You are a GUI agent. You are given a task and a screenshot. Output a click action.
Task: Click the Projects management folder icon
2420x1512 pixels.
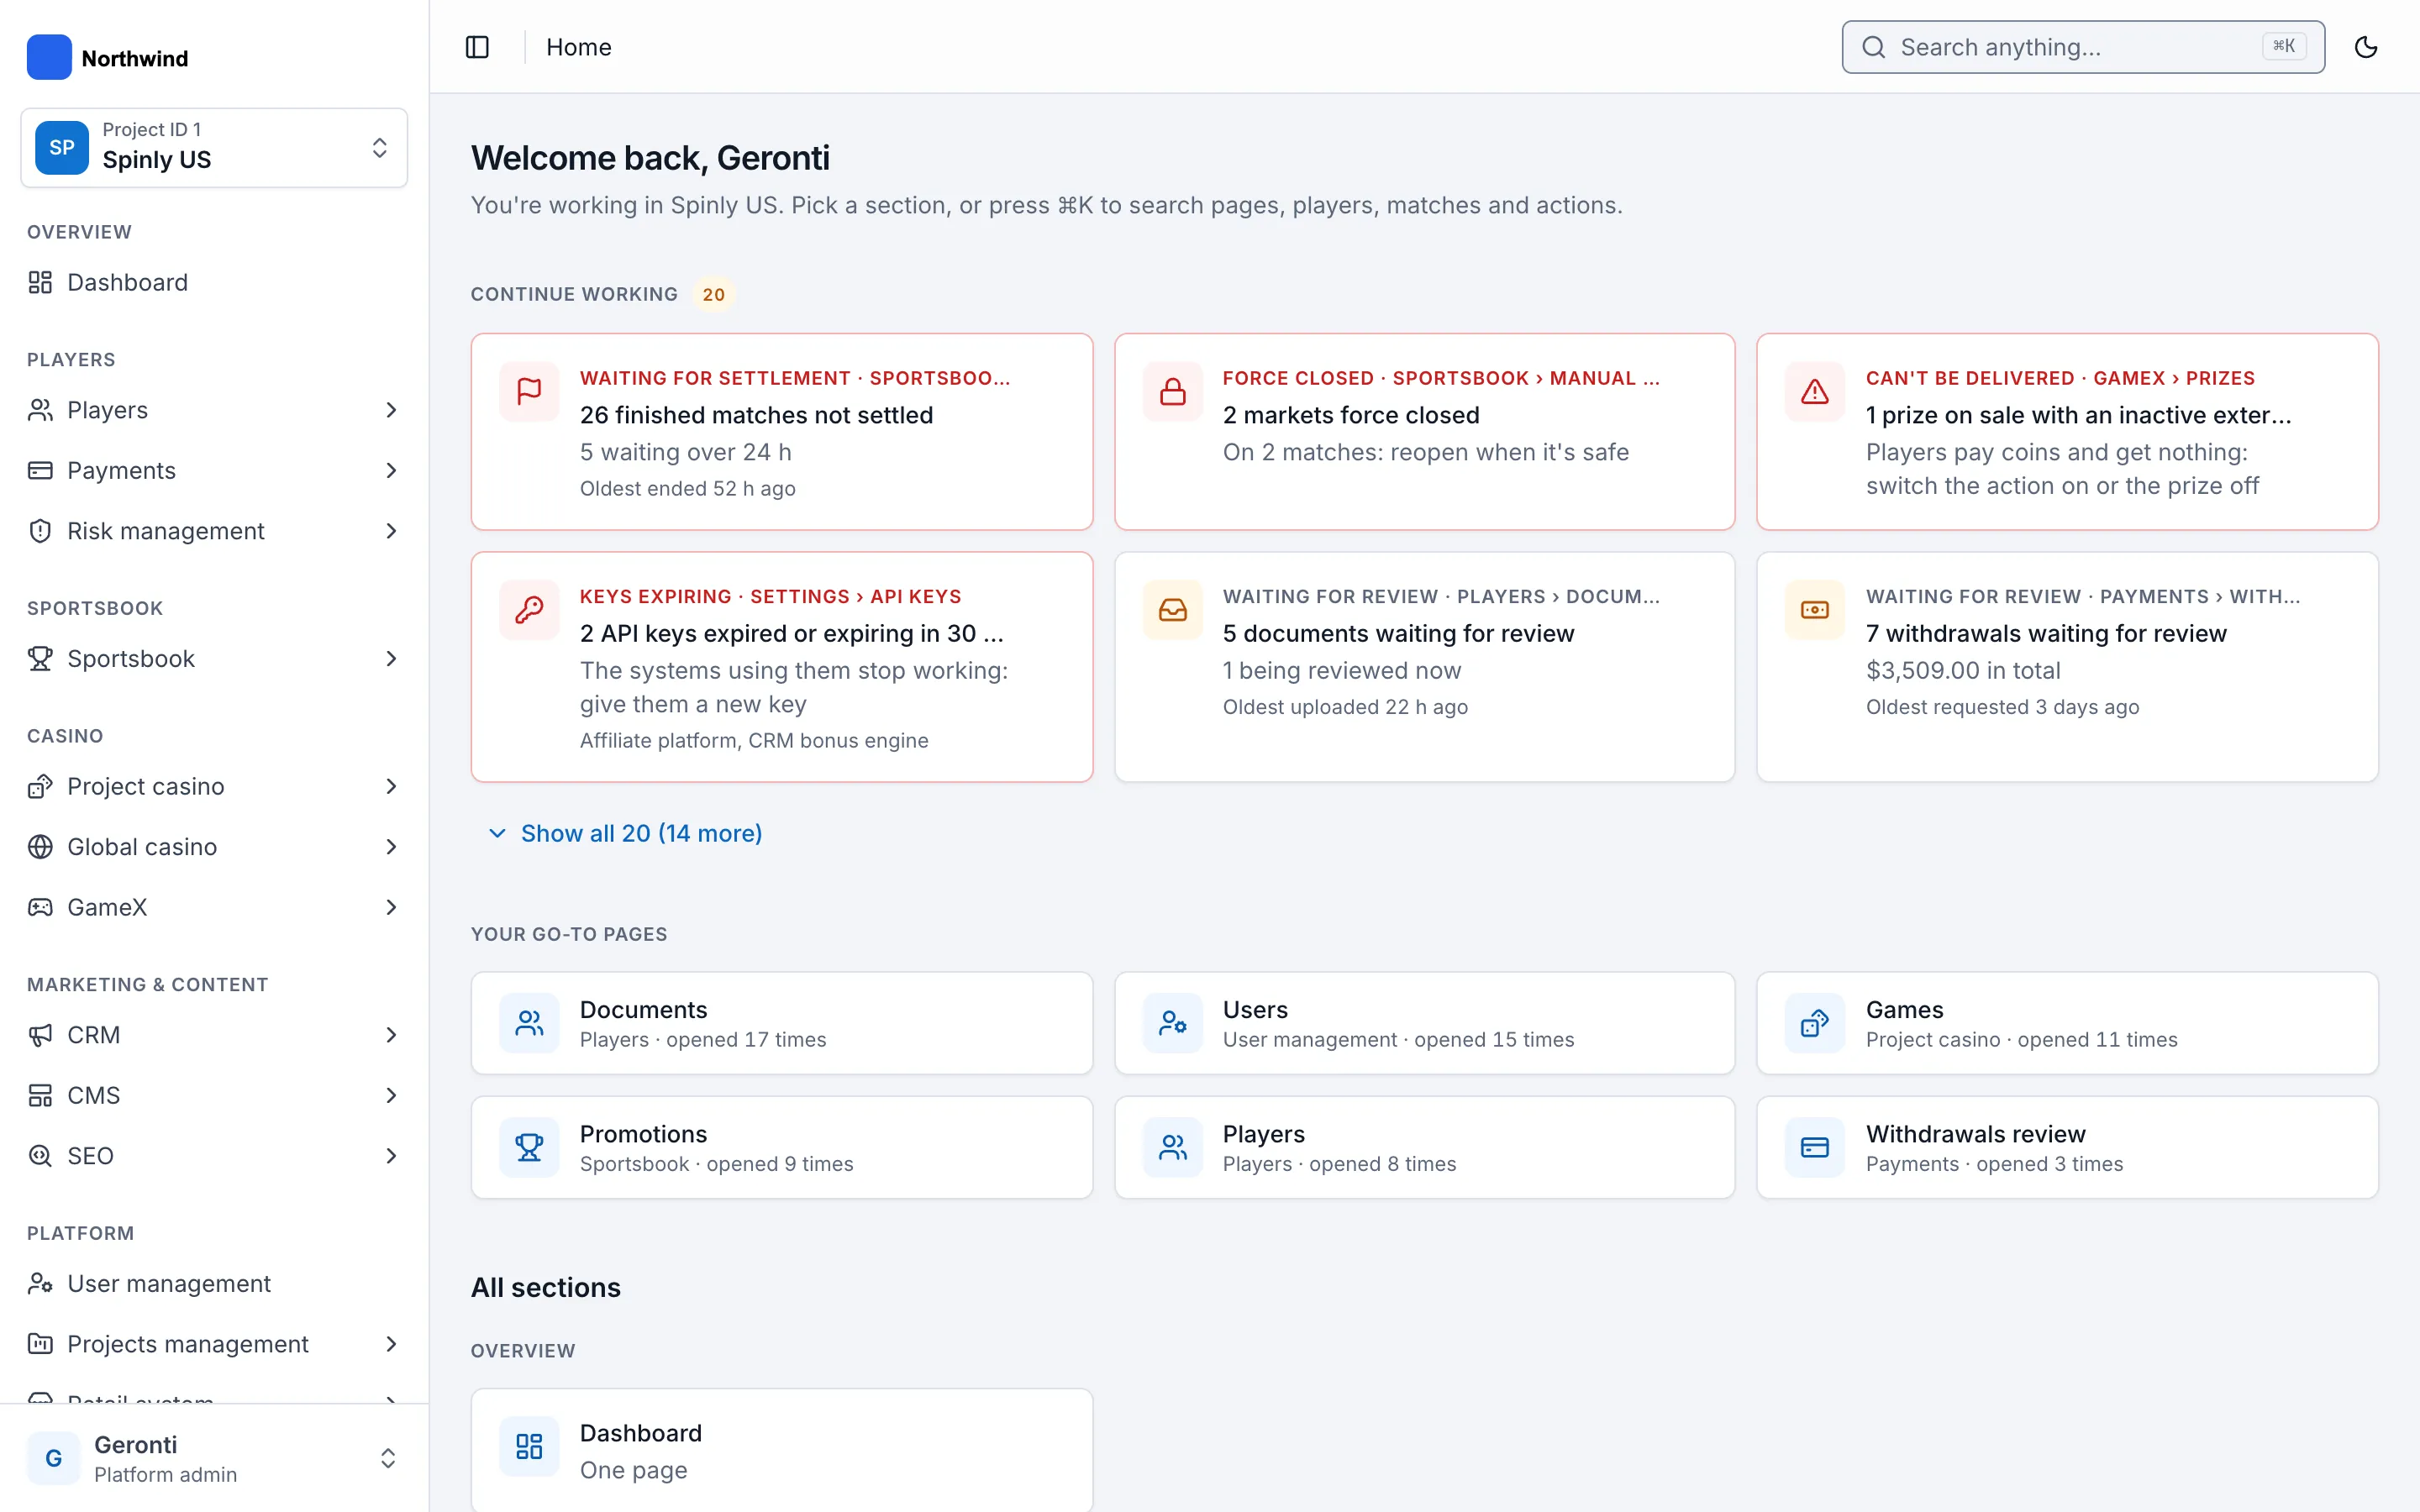click(40, 1344)
